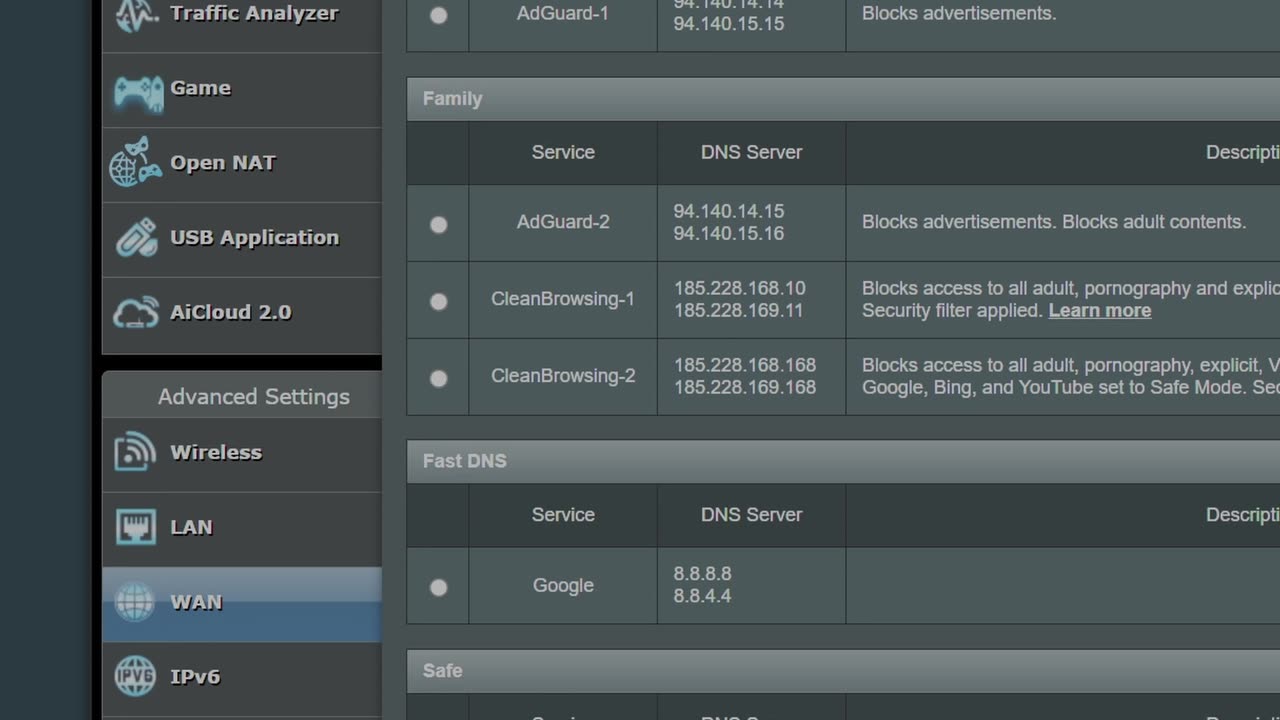Select the AdGuard-2 radio button
The width and height of the screenshot is (1280, 720).
[x=438, y=225]
